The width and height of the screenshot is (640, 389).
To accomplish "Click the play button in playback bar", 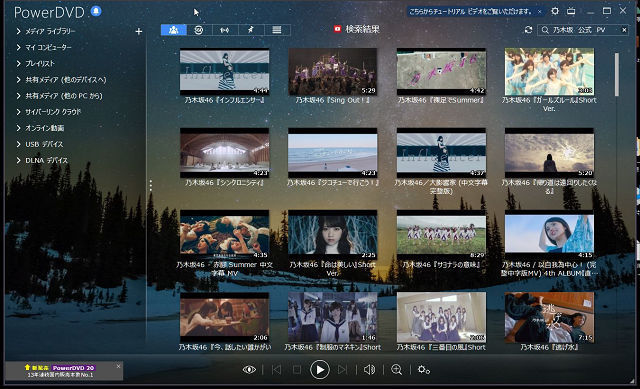I will (320, 370).
